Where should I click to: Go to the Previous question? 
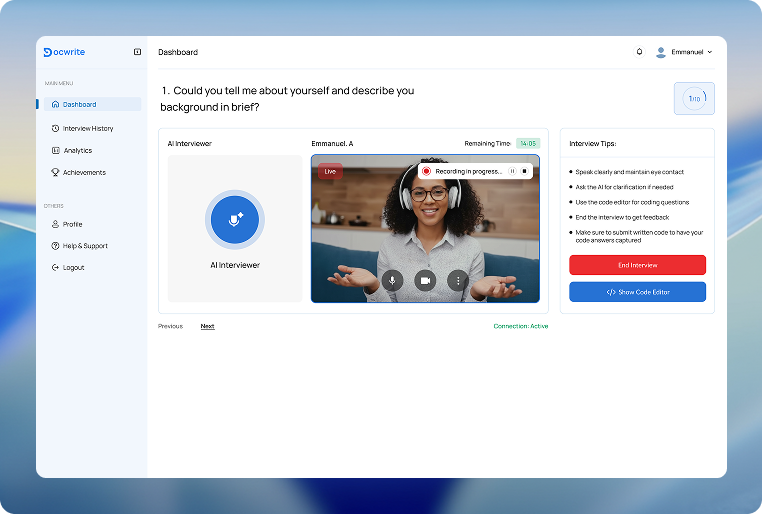[x=171, y=326]
